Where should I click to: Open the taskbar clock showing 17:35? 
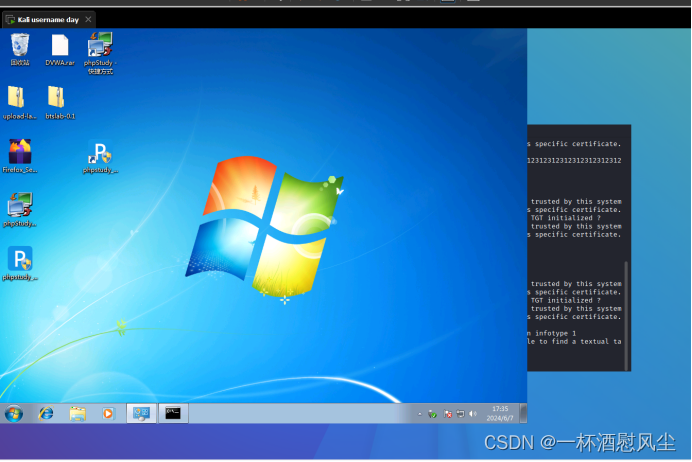500,413
